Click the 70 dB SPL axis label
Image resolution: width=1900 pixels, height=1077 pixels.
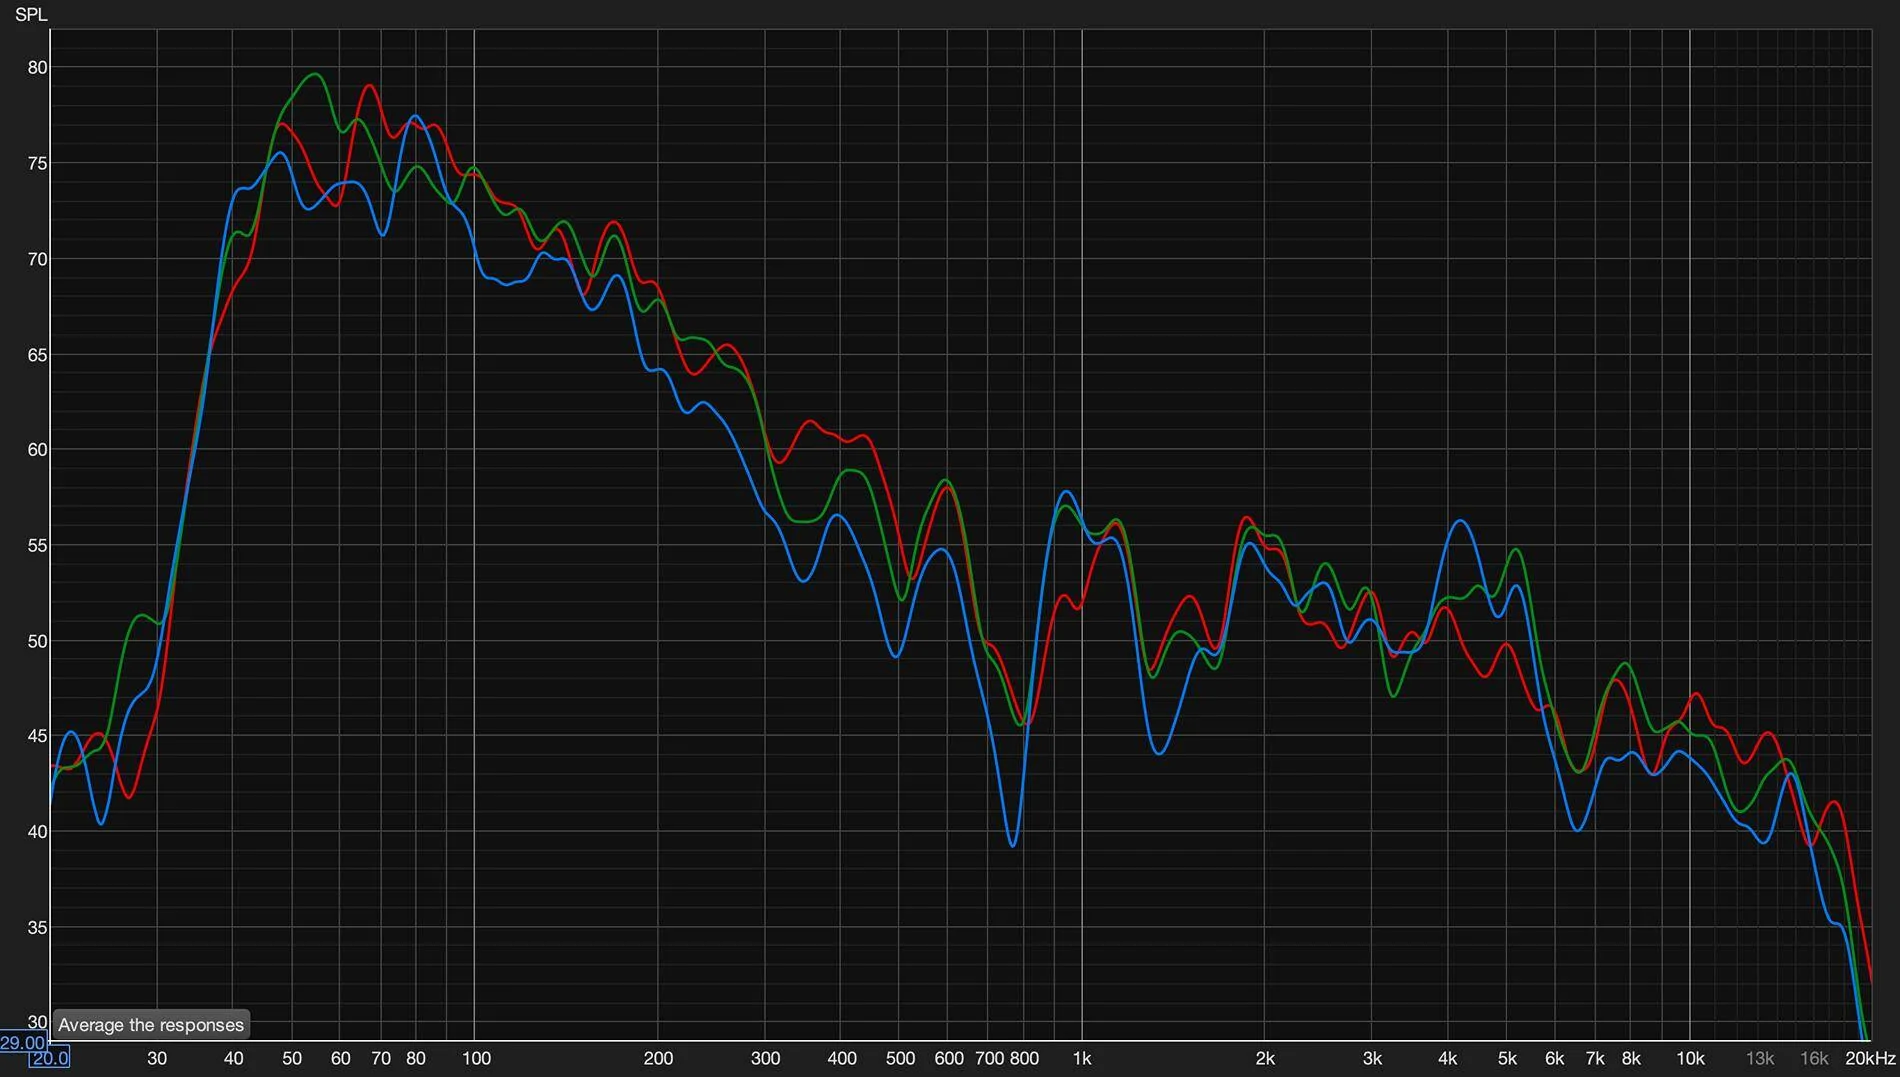point(37,259)
